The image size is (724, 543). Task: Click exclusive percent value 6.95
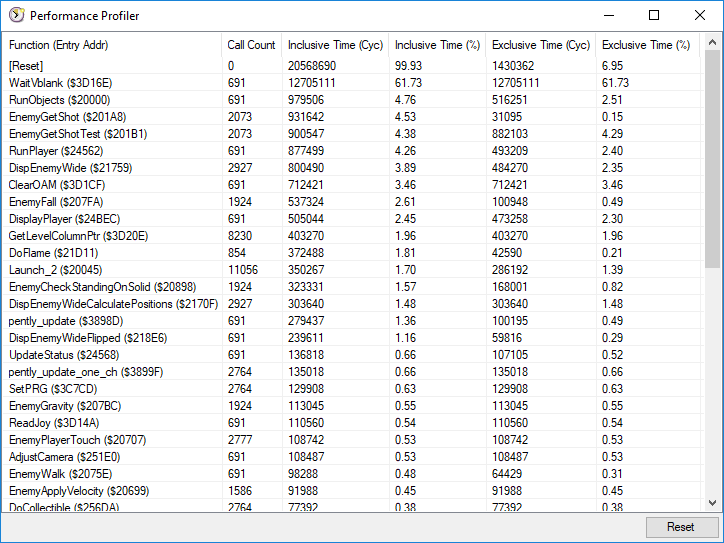(x=612, y=66)
